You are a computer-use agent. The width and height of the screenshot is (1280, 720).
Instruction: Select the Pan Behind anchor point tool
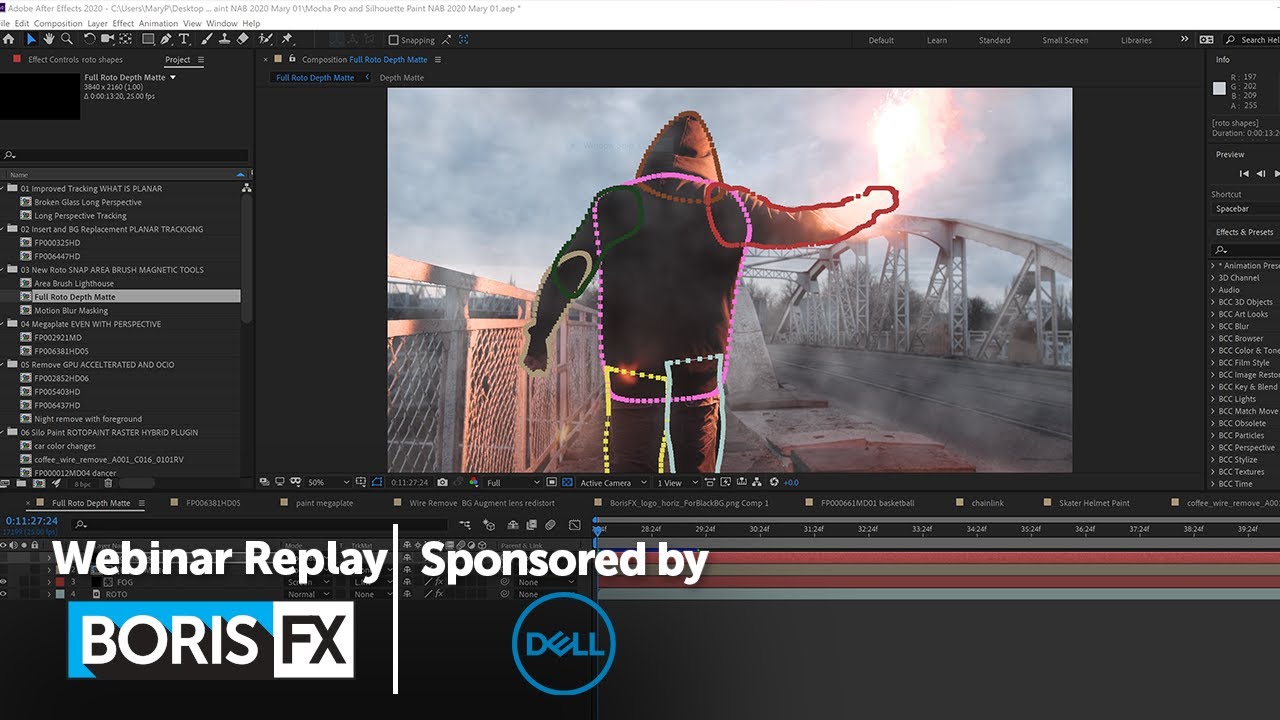(x=126, y=39)
